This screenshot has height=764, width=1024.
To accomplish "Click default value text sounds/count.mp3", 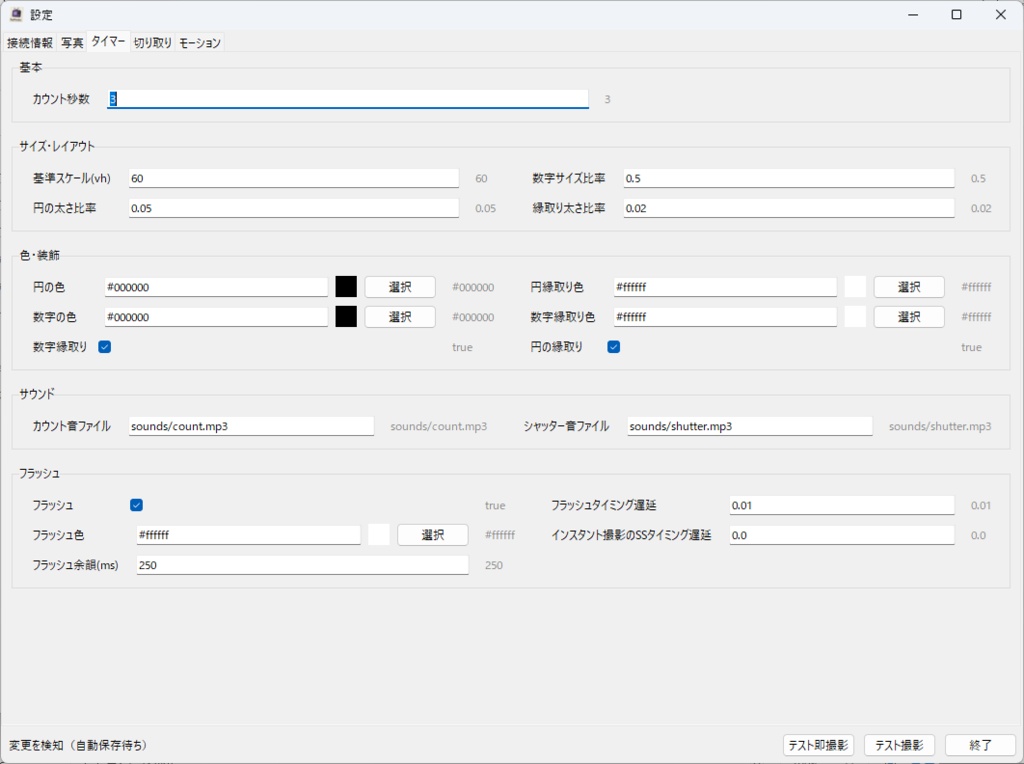I will coord(439,426).
